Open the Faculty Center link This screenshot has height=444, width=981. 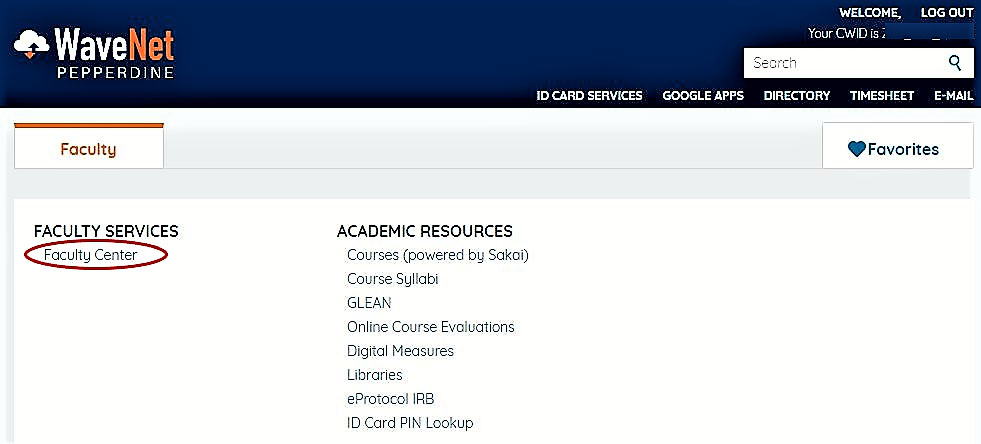91,255
